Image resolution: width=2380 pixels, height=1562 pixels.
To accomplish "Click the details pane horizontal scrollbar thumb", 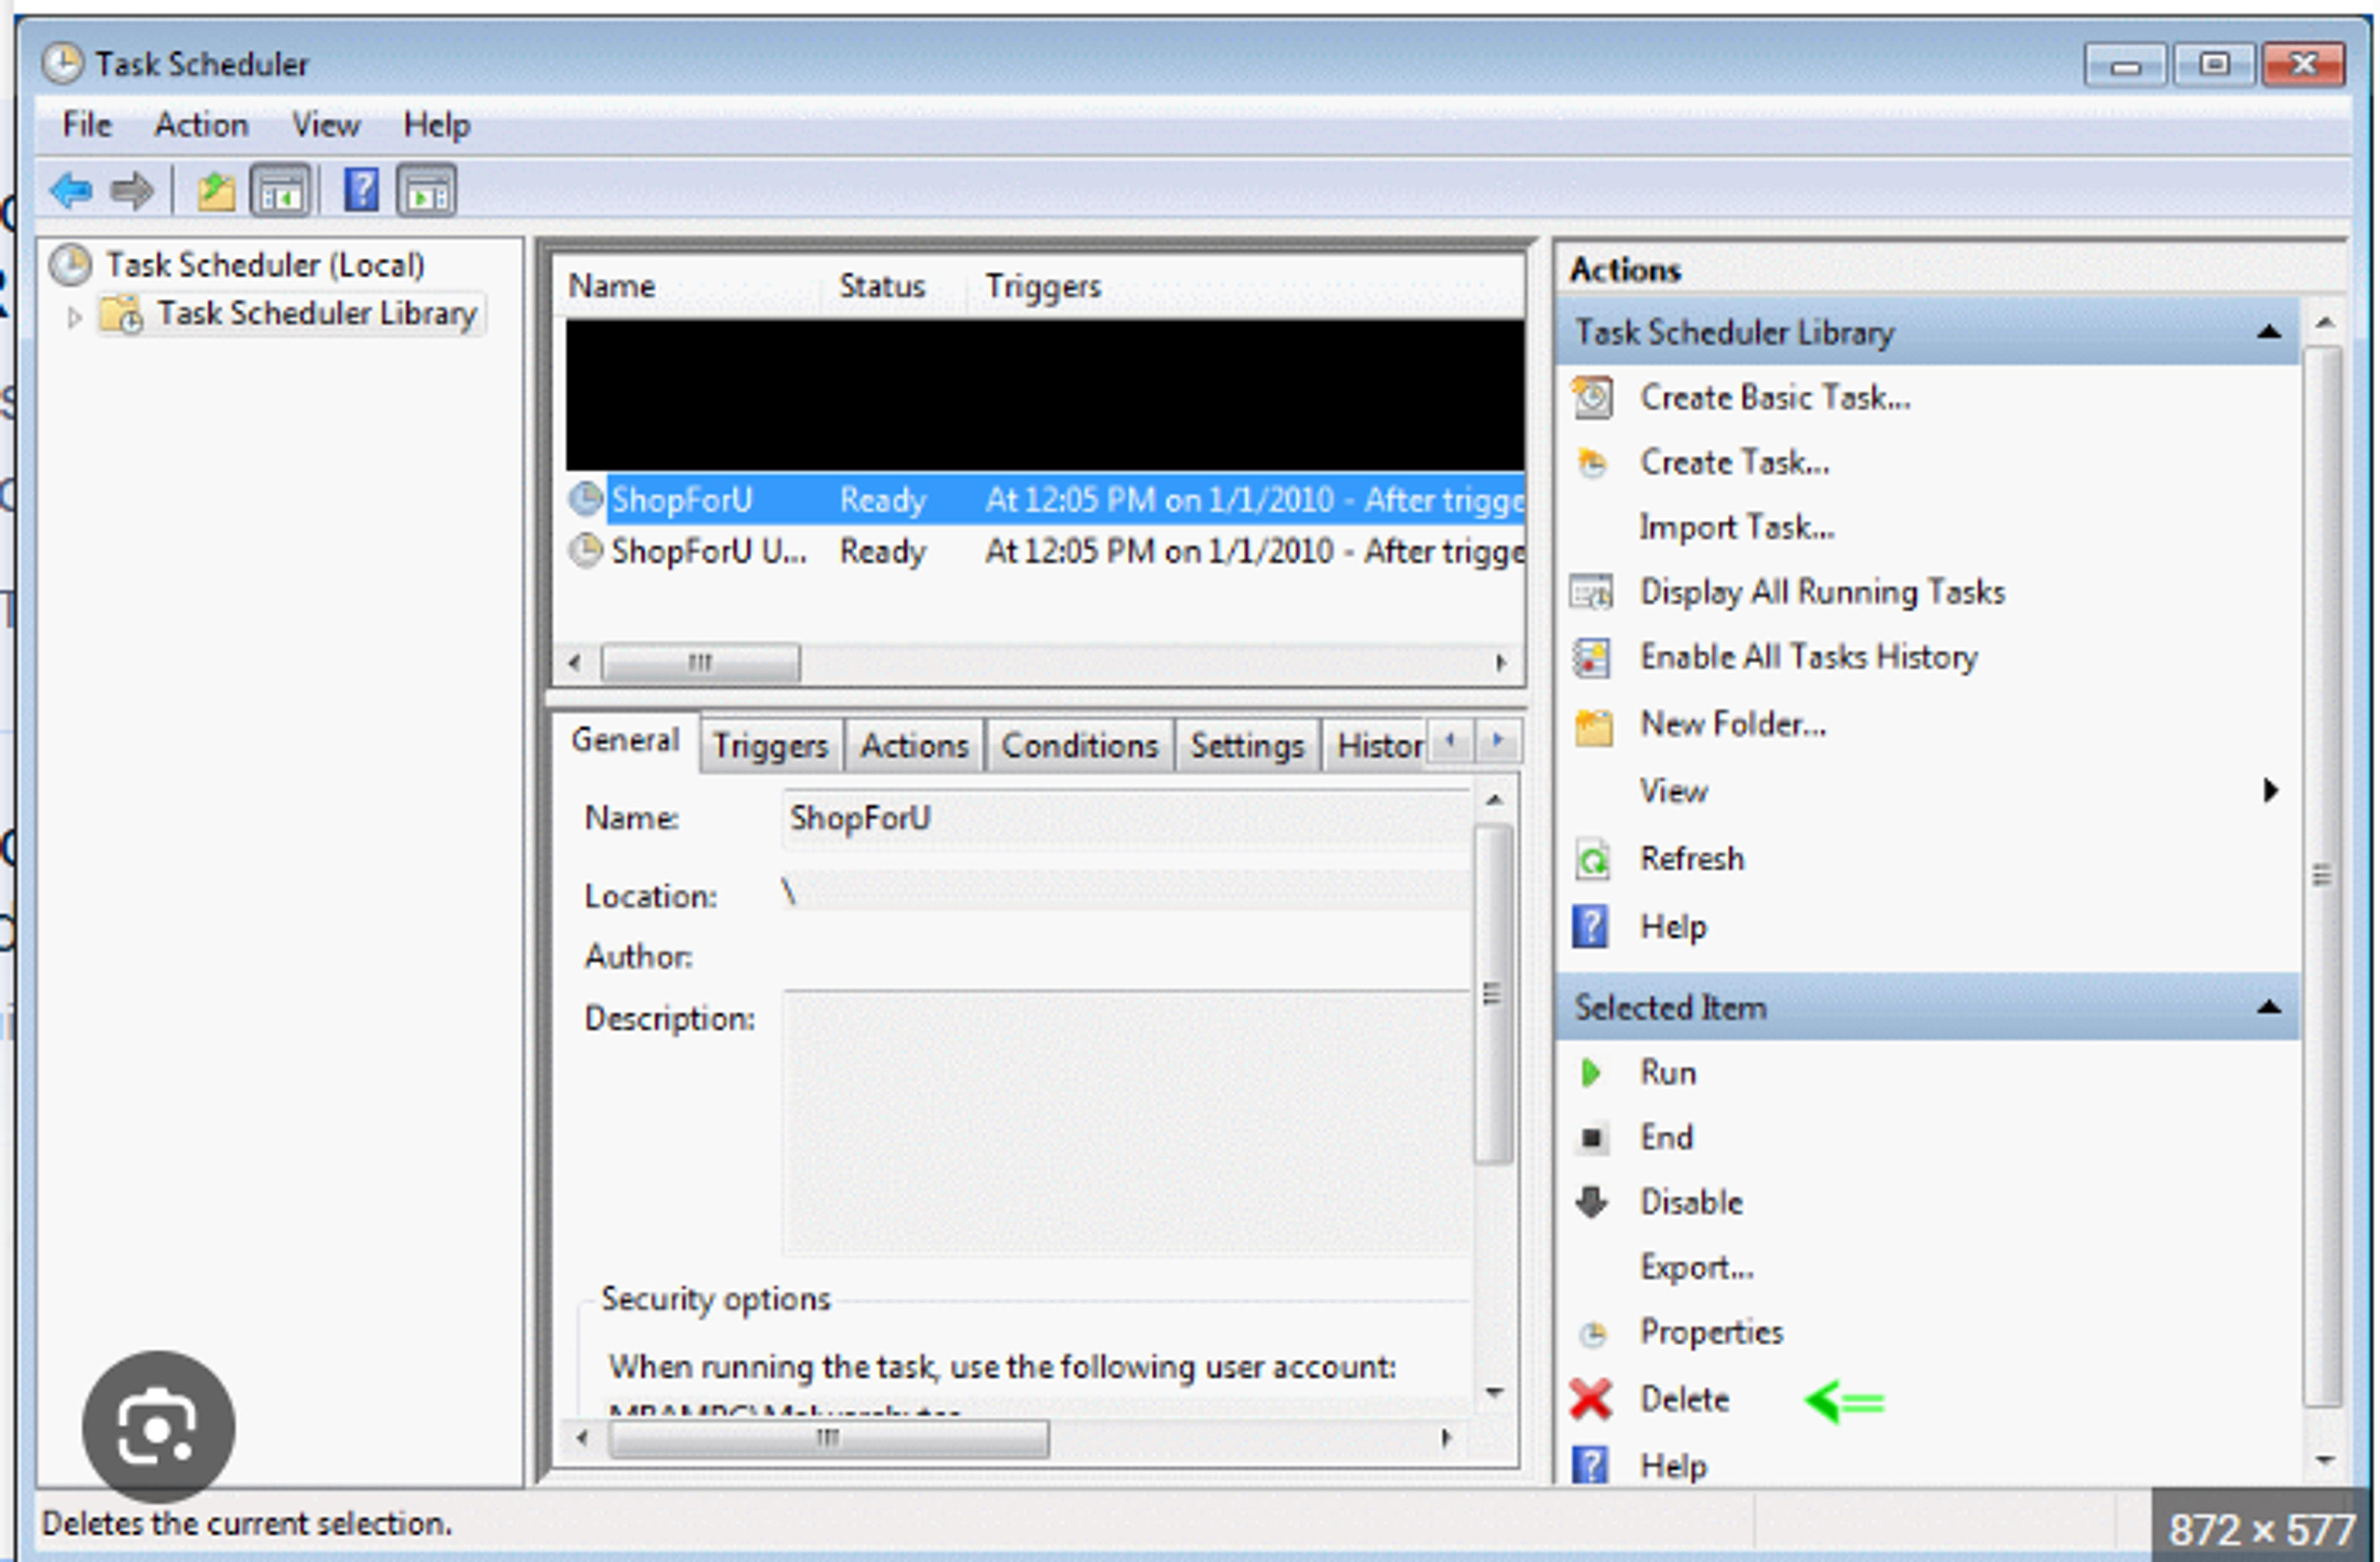I will [x=829, y=1439].
